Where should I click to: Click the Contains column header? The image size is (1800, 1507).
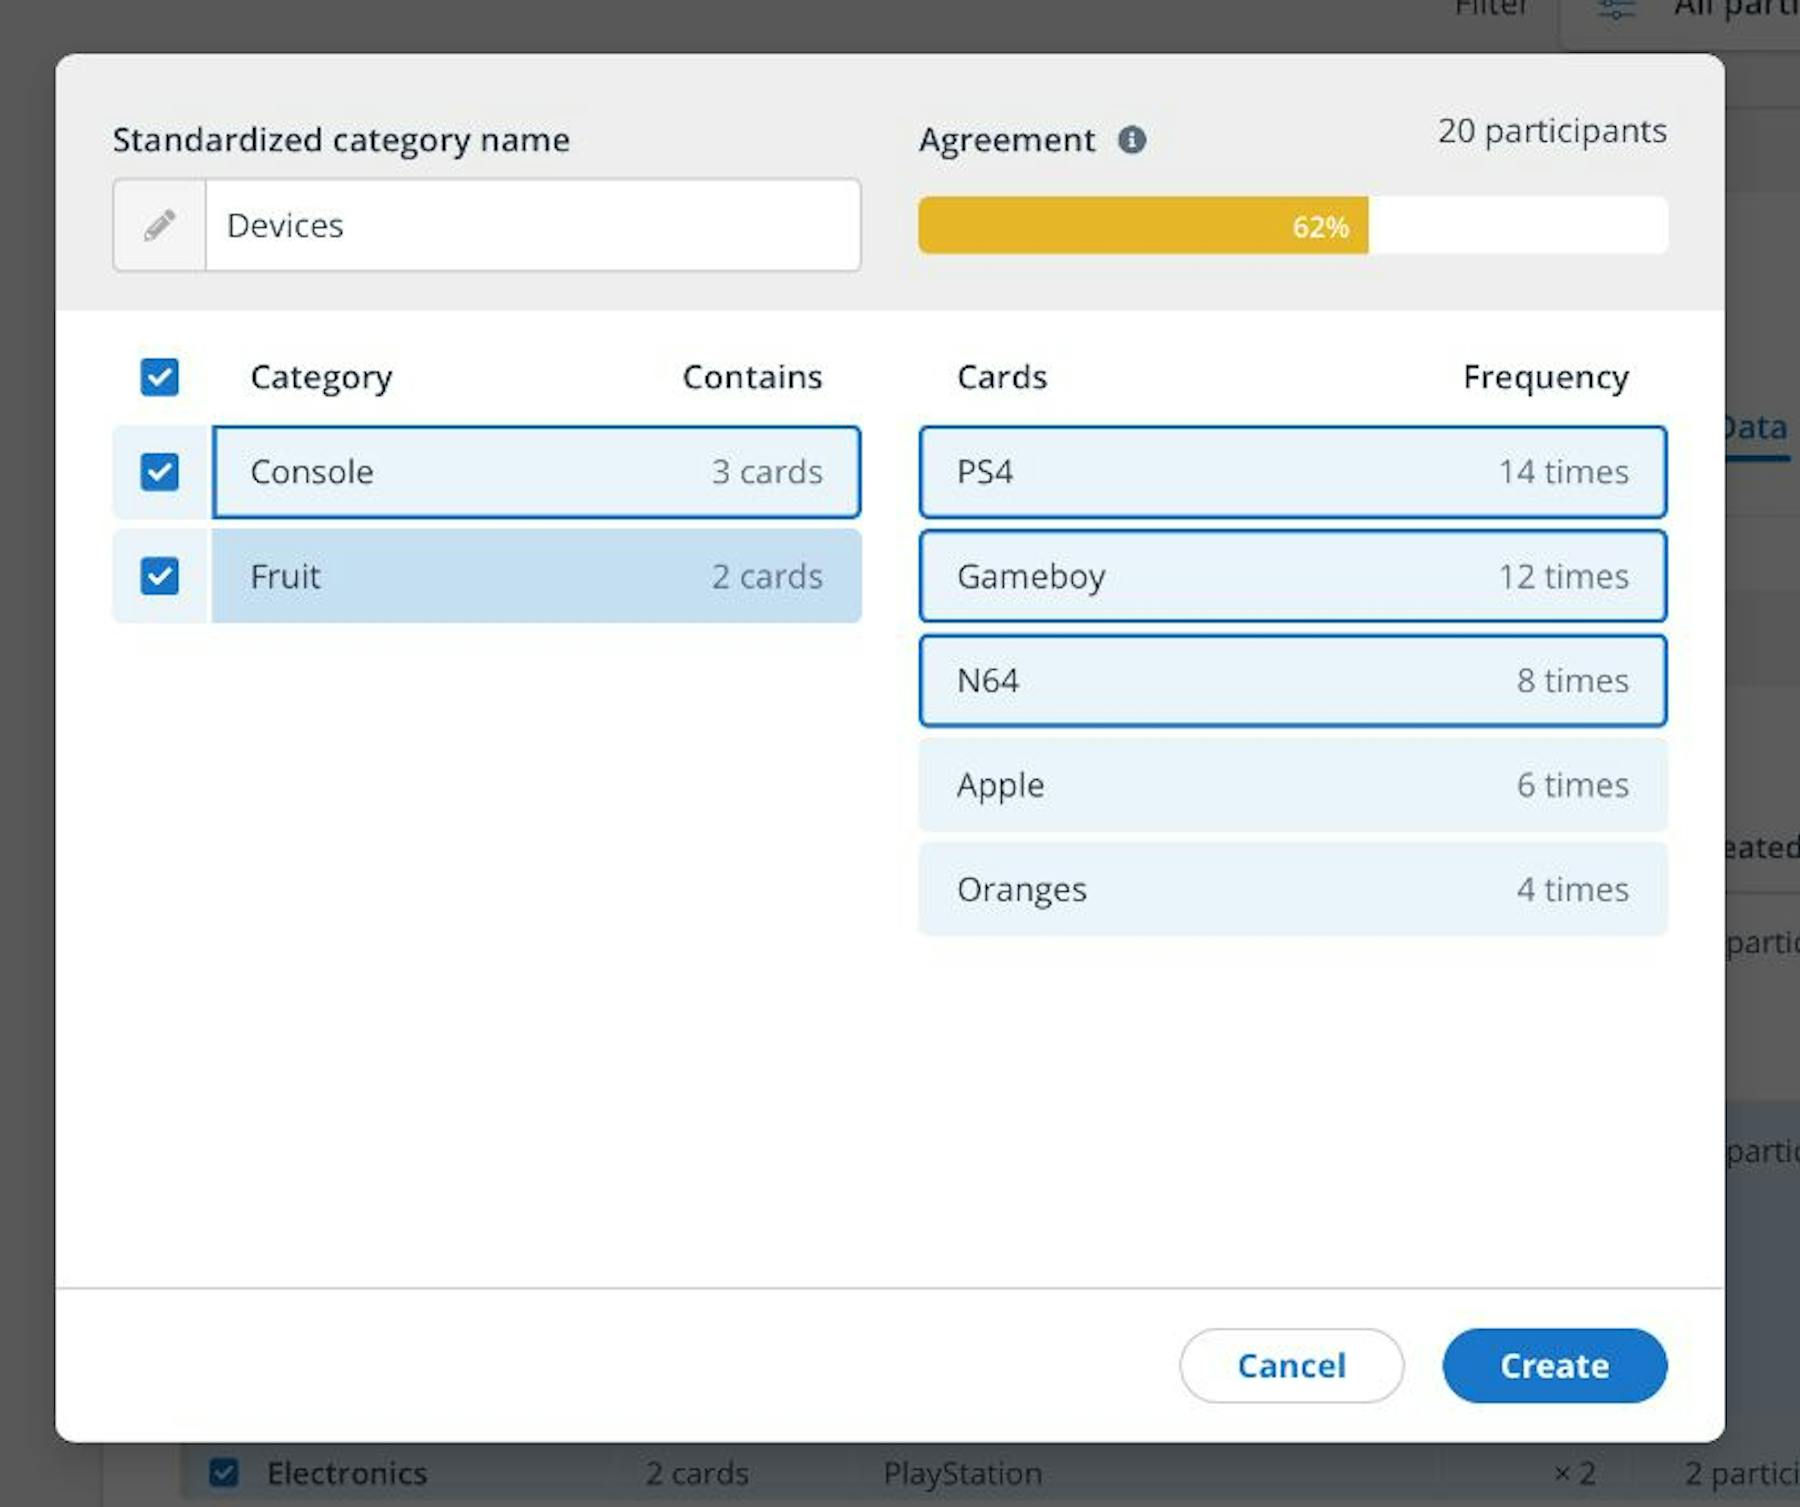752,377
